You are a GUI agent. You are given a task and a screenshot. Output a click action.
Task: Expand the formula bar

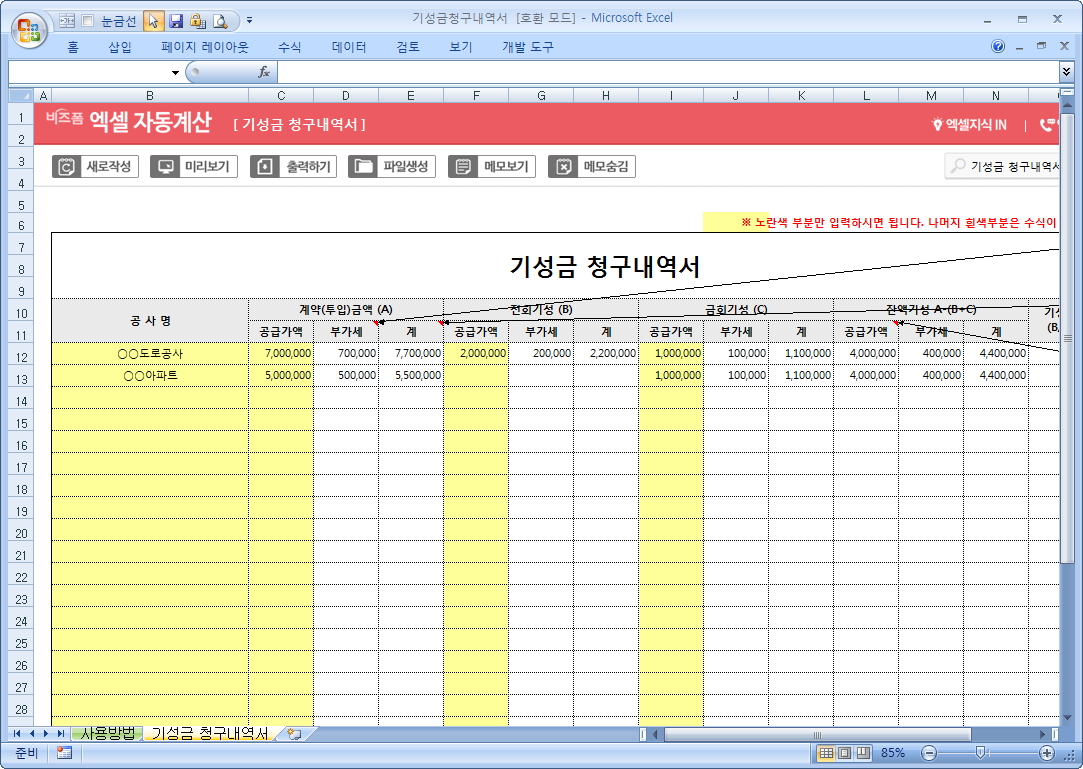click(1066, 72)
